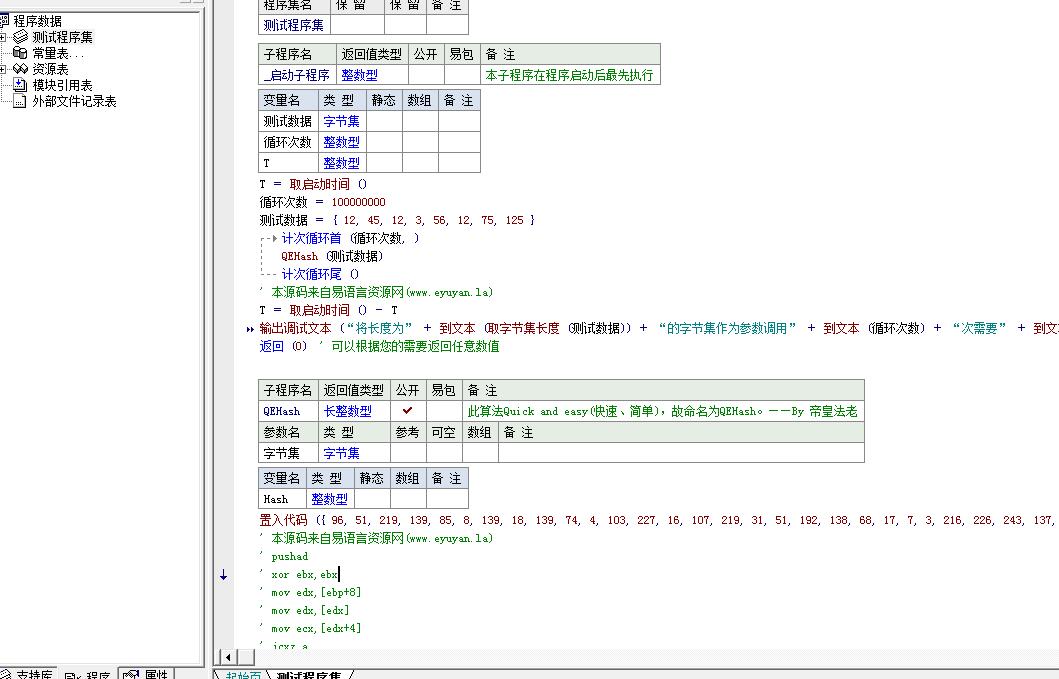
Task: Click the _启动子程序 name cell
Action: coord(297,75)
